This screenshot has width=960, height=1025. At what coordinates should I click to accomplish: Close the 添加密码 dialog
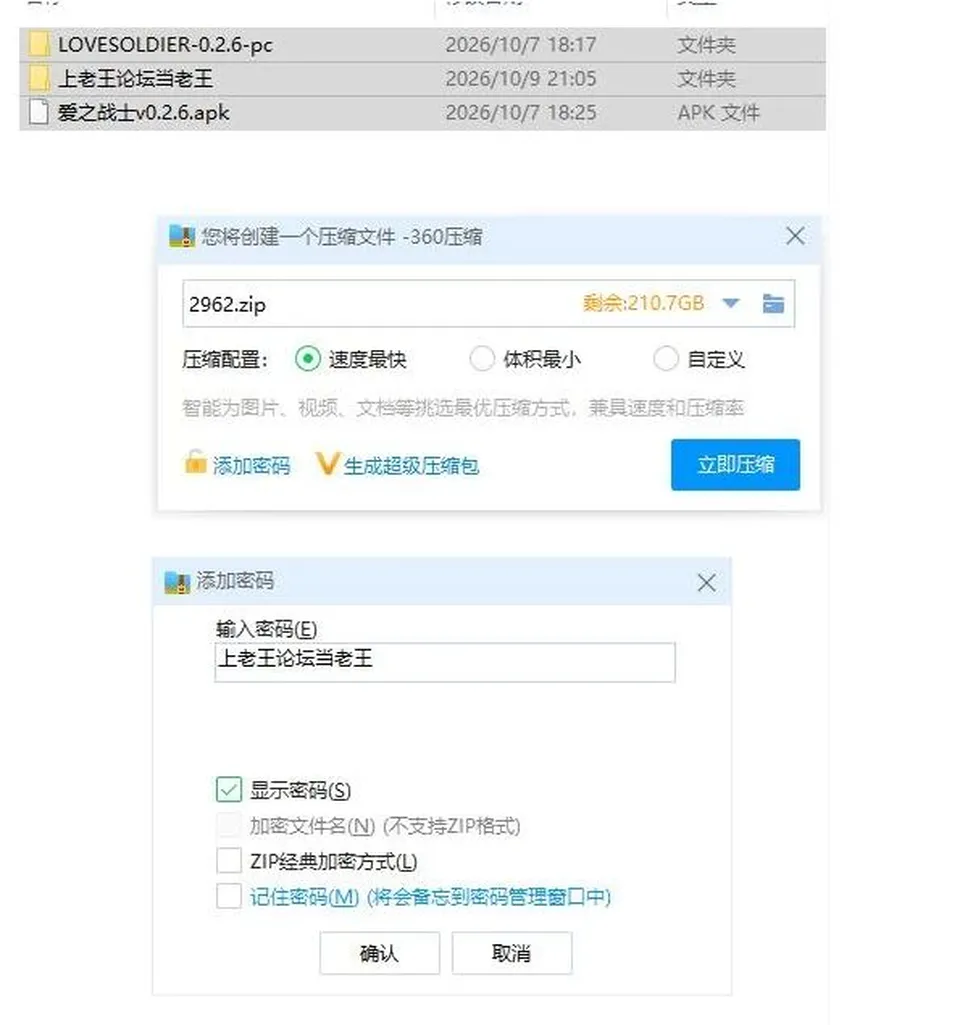pos(706,582)
